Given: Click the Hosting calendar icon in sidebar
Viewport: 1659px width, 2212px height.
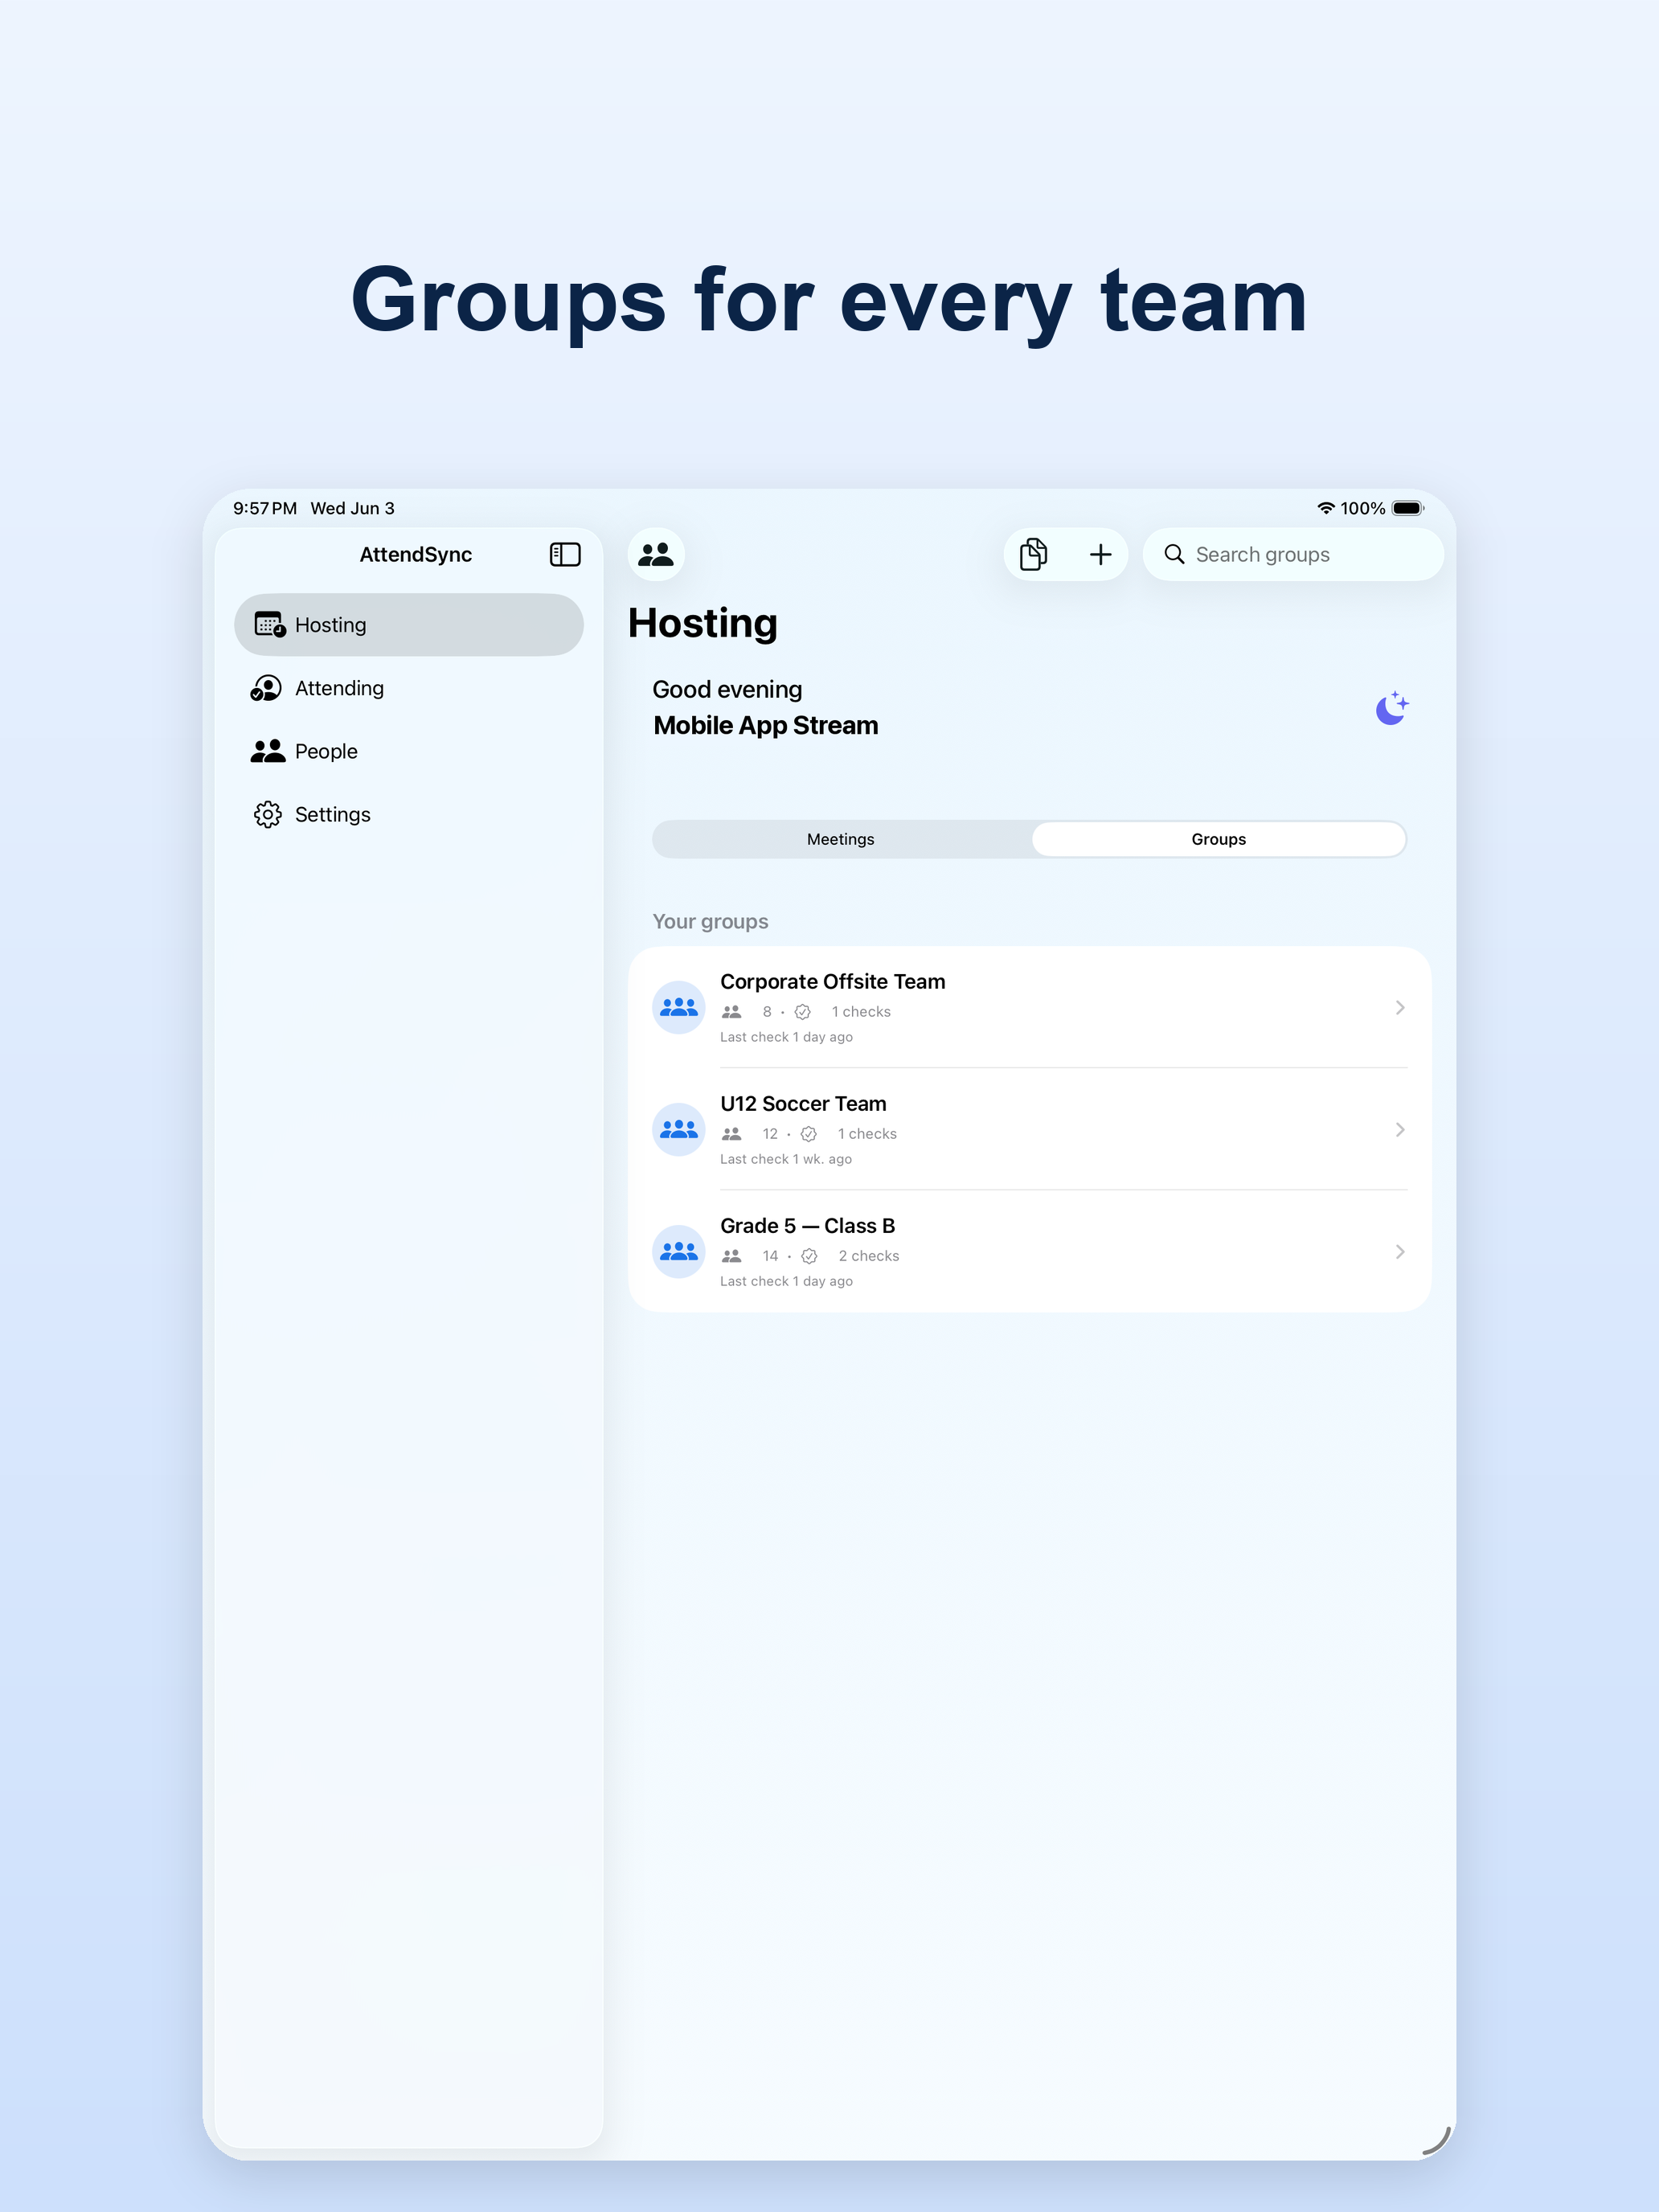Looking at the screenshot, I should tap(269, 625).
